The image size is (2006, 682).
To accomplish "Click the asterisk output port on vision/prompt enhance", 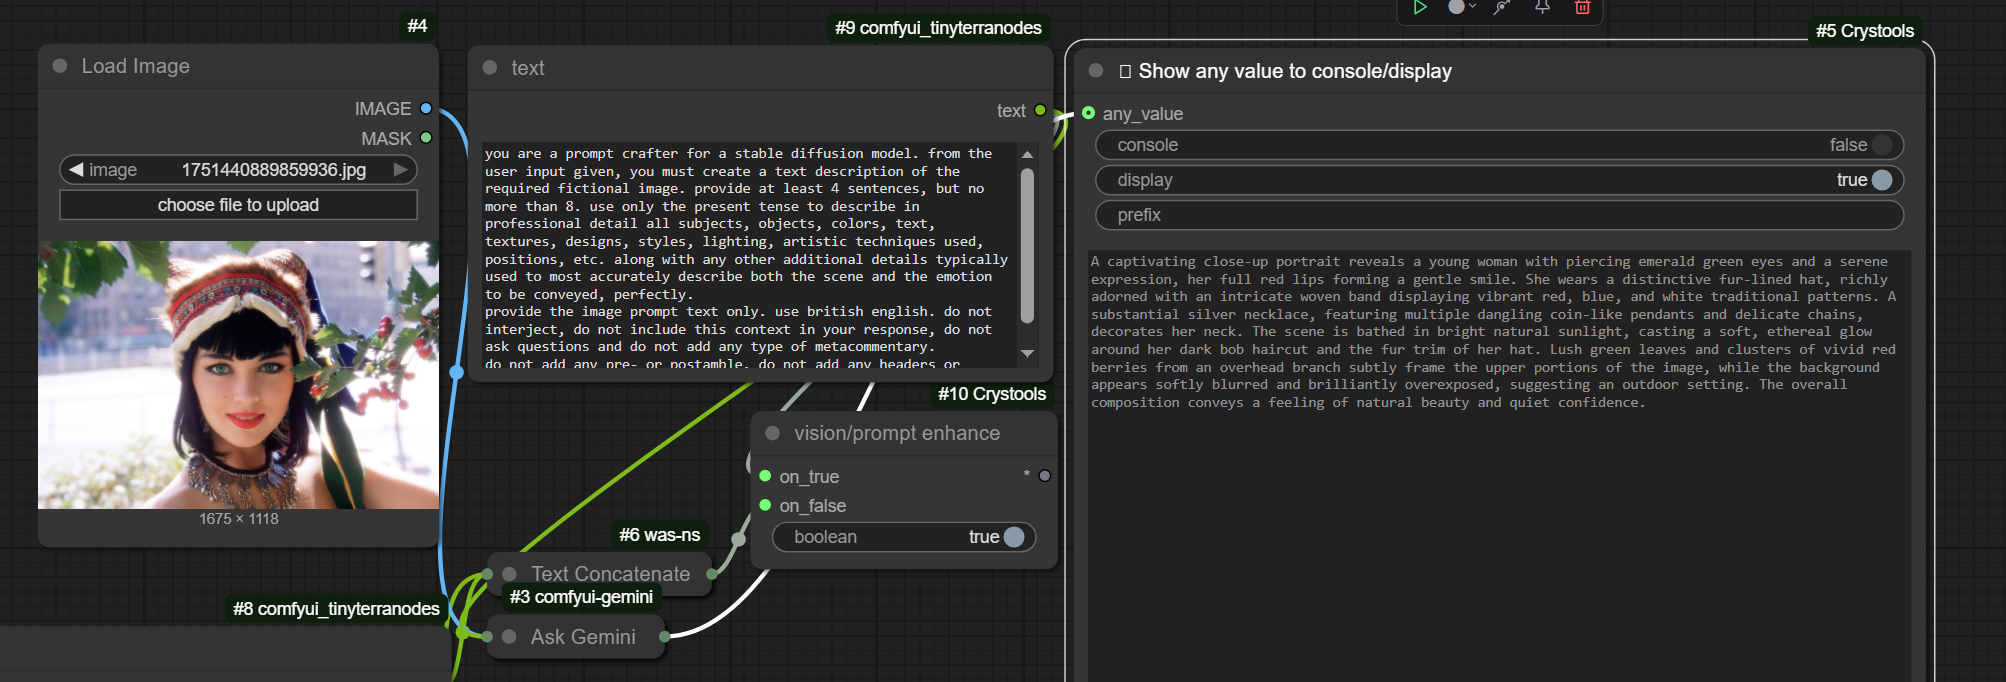I will coord(1045,476).
